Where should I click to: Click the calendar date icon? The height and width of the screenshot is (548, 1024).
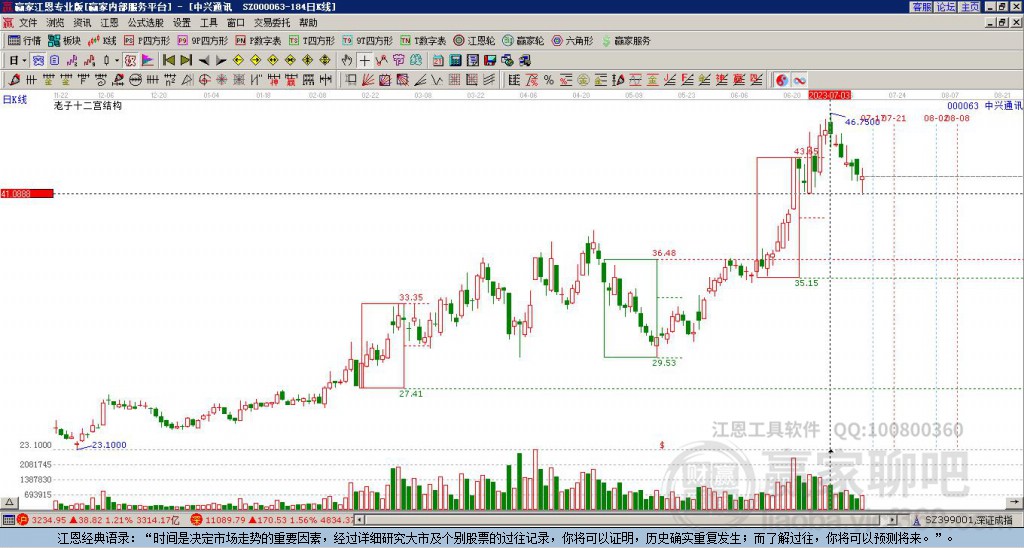coord(438,61)
